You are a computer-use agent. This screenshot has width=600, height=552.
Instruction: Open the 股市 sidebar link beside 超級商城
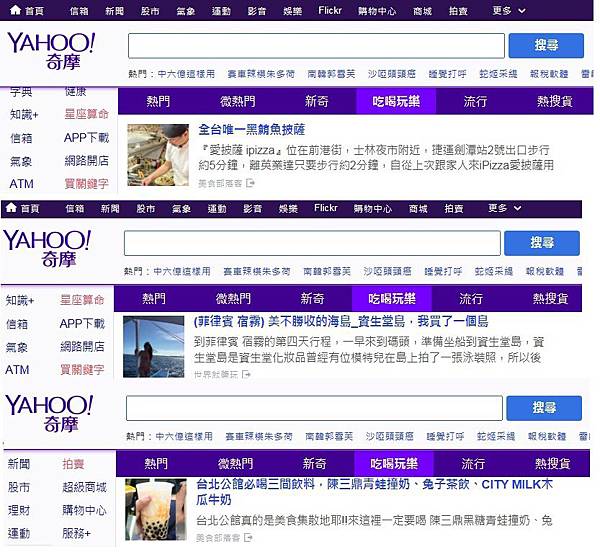coord(19,487)
